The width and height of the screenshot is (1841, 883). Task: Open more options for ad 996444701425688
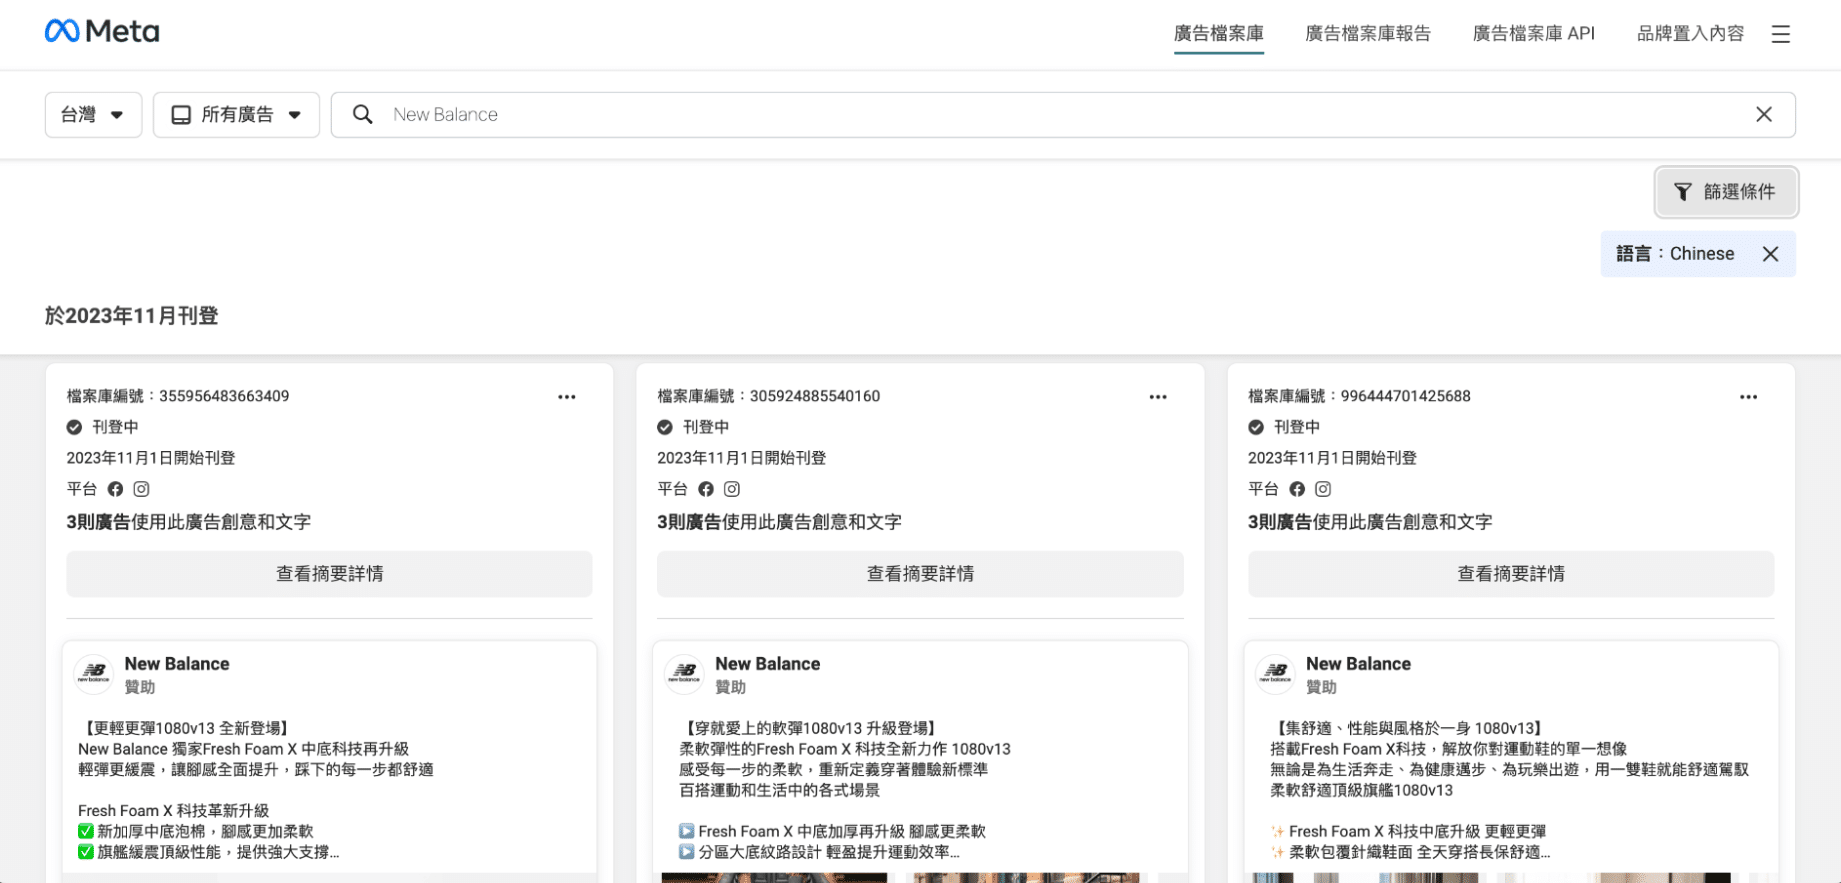(x=1748, y=397)
